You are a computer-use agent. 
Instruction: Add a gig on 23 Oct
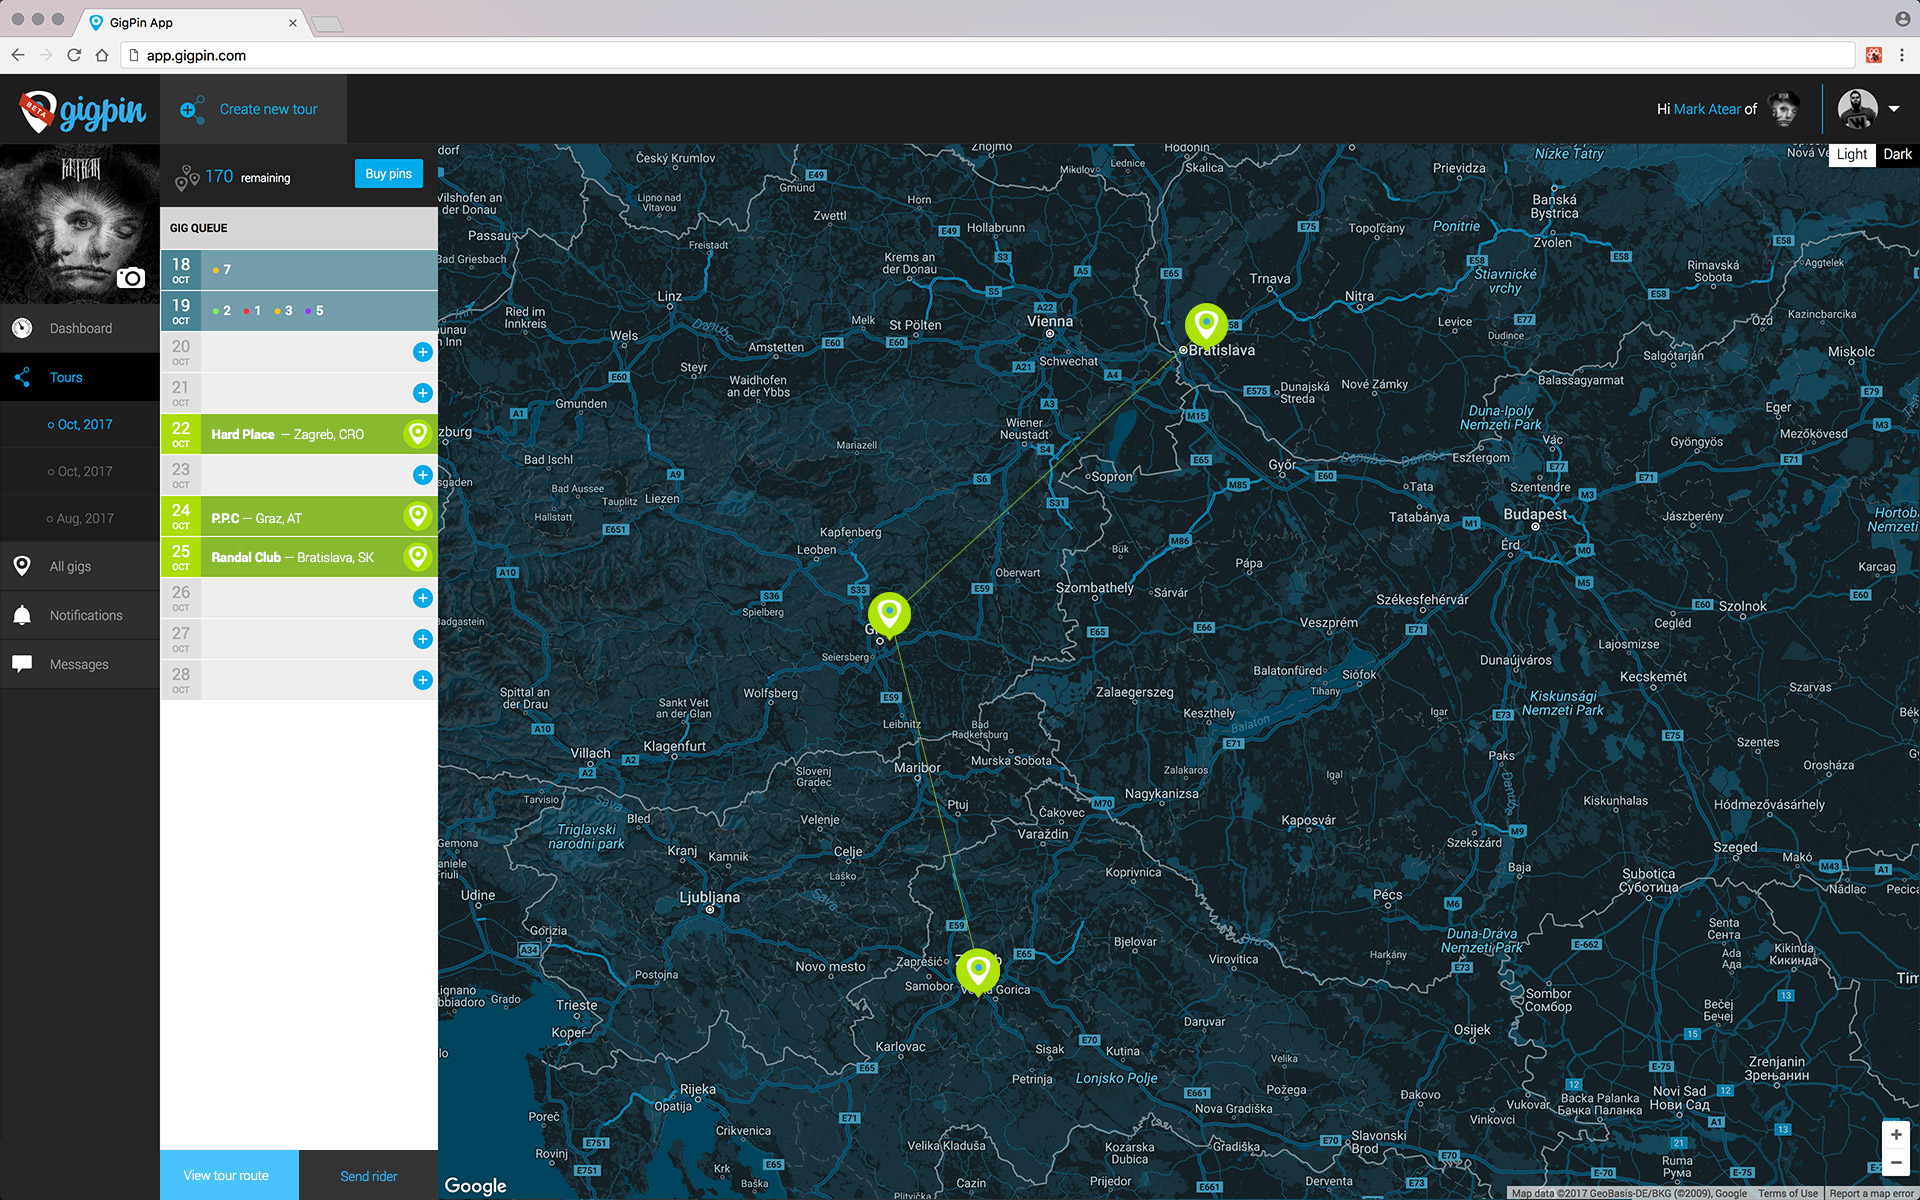pyautogui.click(x=422, y=475)
